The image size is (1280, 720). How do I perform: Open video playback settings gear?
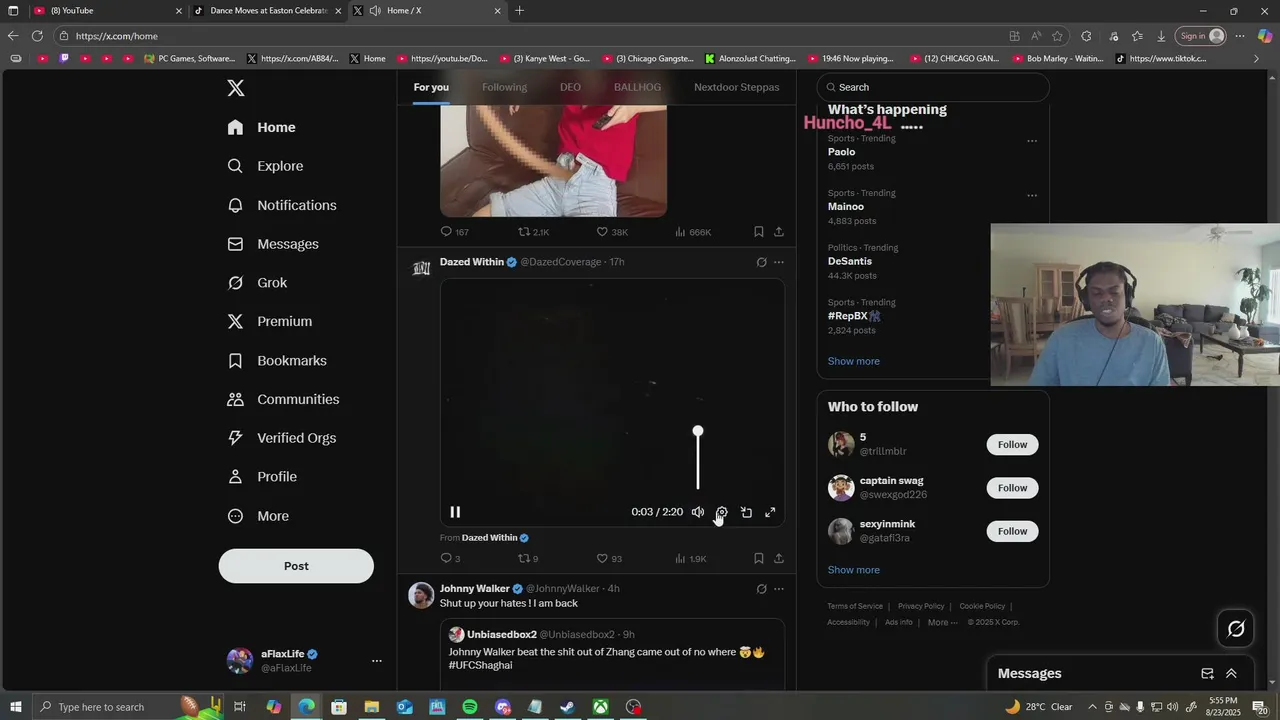tap(722, 512)
